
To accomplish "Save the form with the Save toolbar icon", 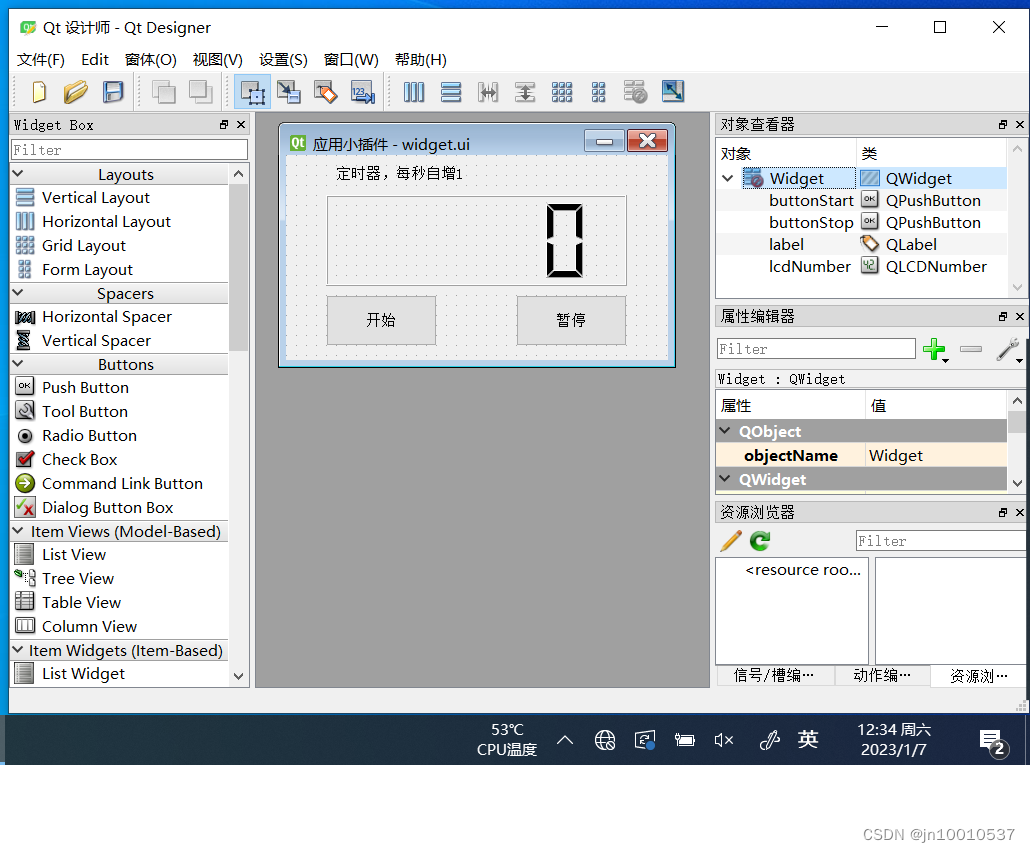I will (x=113, y=91).
